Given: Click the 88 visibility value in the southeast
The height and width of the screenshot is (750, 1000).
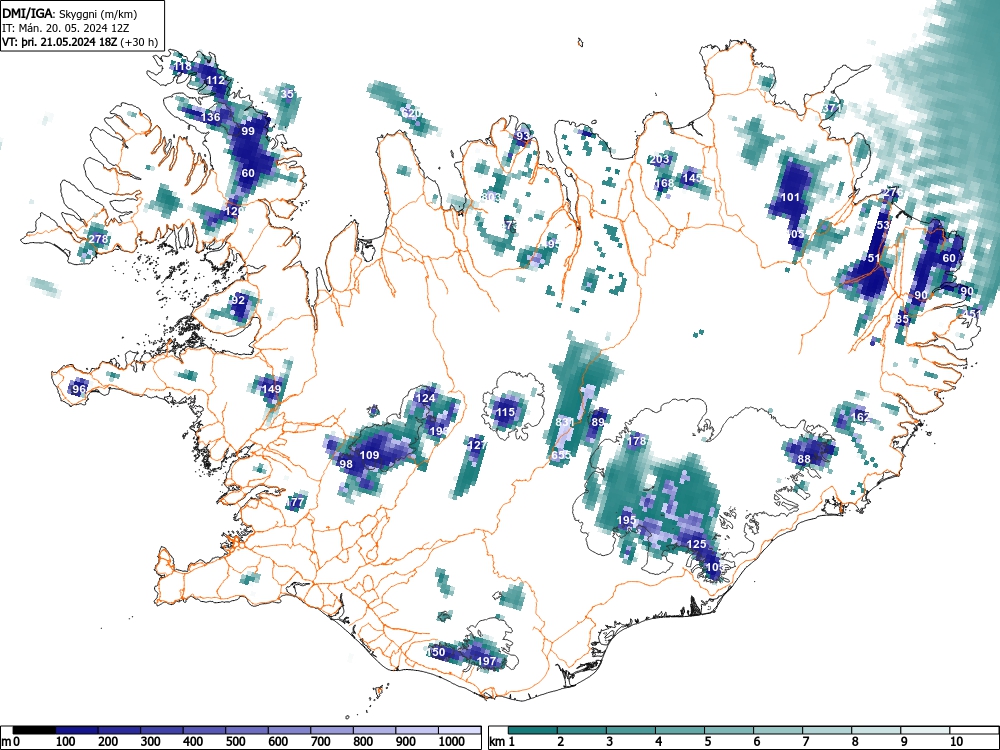Looking at the screenshot, I should tap(804, 459).
